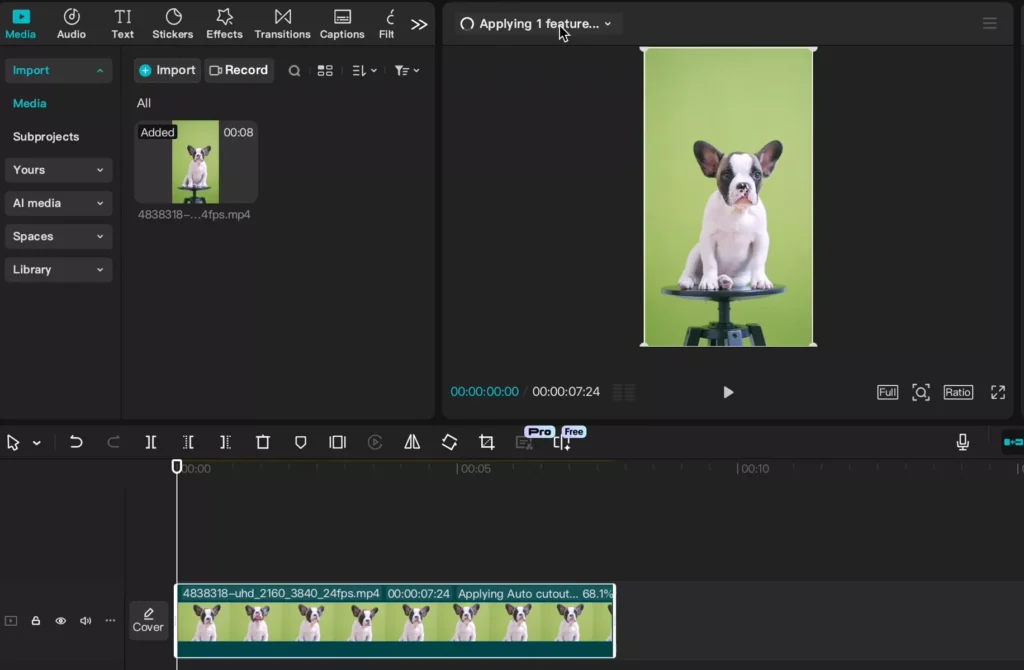Screen dimensions: 1024x670
Task: Delete right of playhead
Action: (225, 442)
